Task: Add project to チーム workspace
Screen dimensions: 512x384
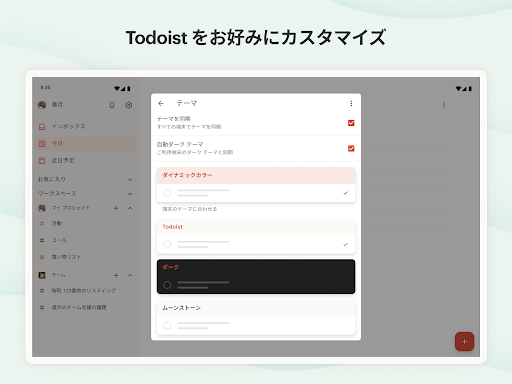Action: click(x=116, y=275)
